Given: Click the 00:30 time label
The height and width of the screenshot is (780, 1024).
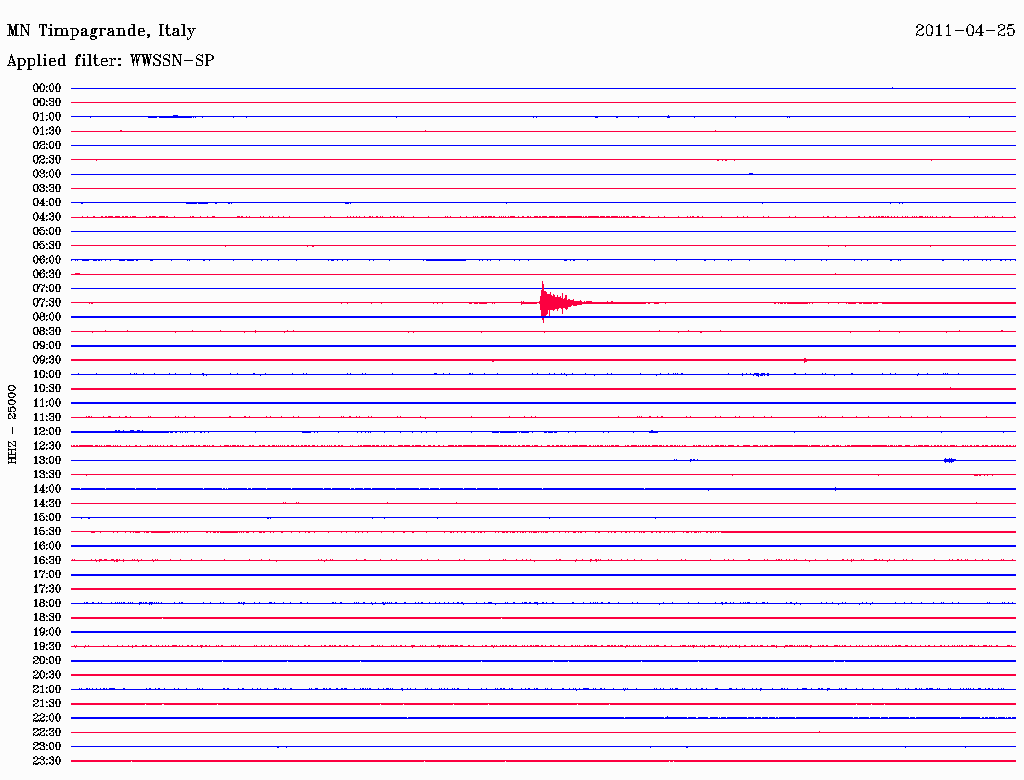Looking at the screenshot, I should [47, 102].
